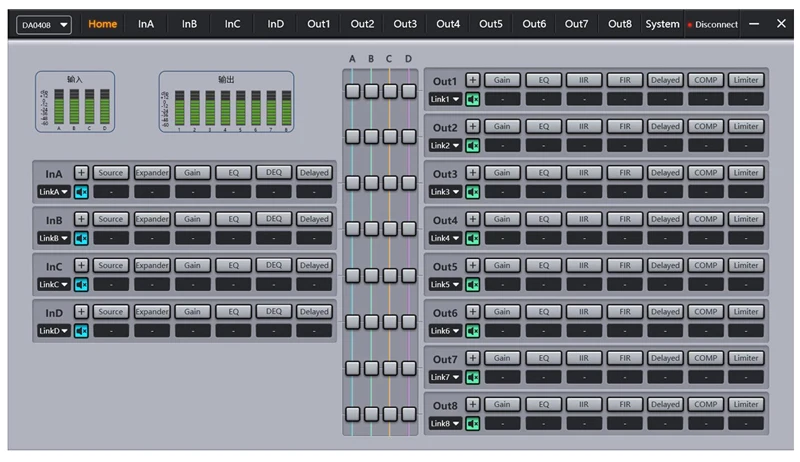Mute Out3 using its green speaker icon
800x462 pixels.
472,192
